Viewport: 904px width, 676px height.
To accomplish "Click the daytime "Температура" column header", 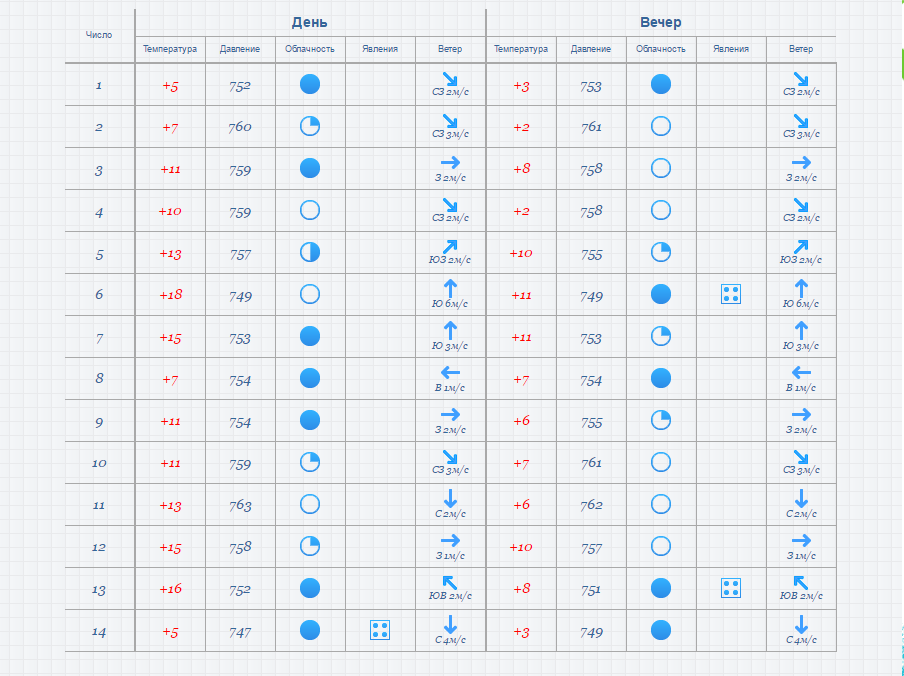I will coord(170,49).
